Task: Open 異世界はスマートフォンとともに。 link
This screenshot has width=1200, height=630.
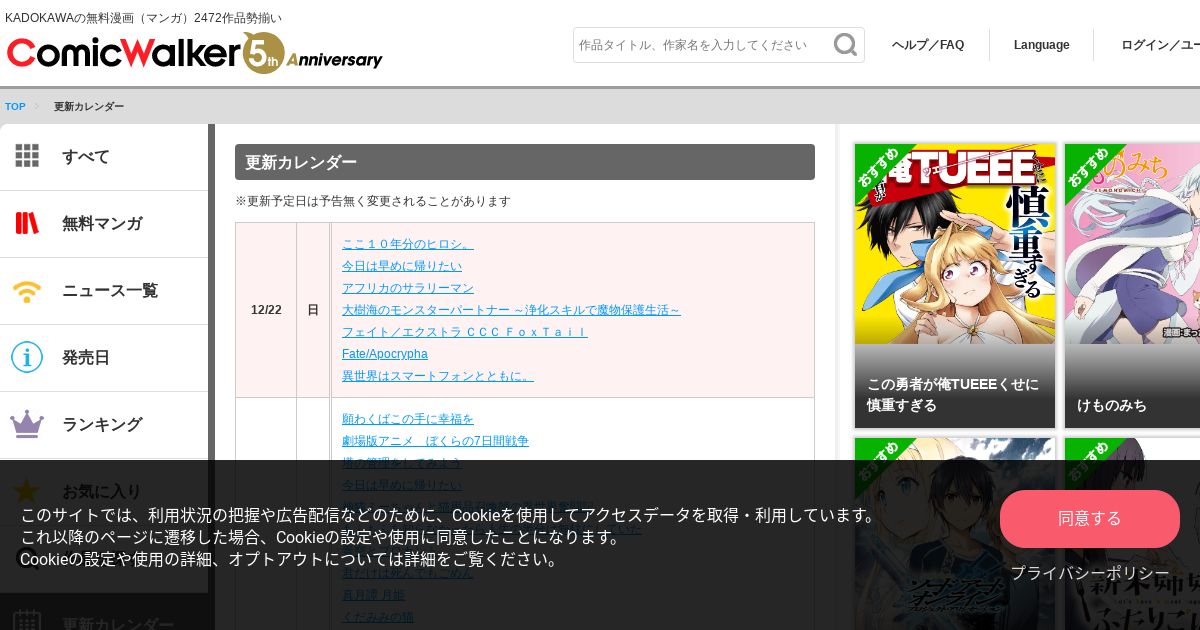Action: 438,376
